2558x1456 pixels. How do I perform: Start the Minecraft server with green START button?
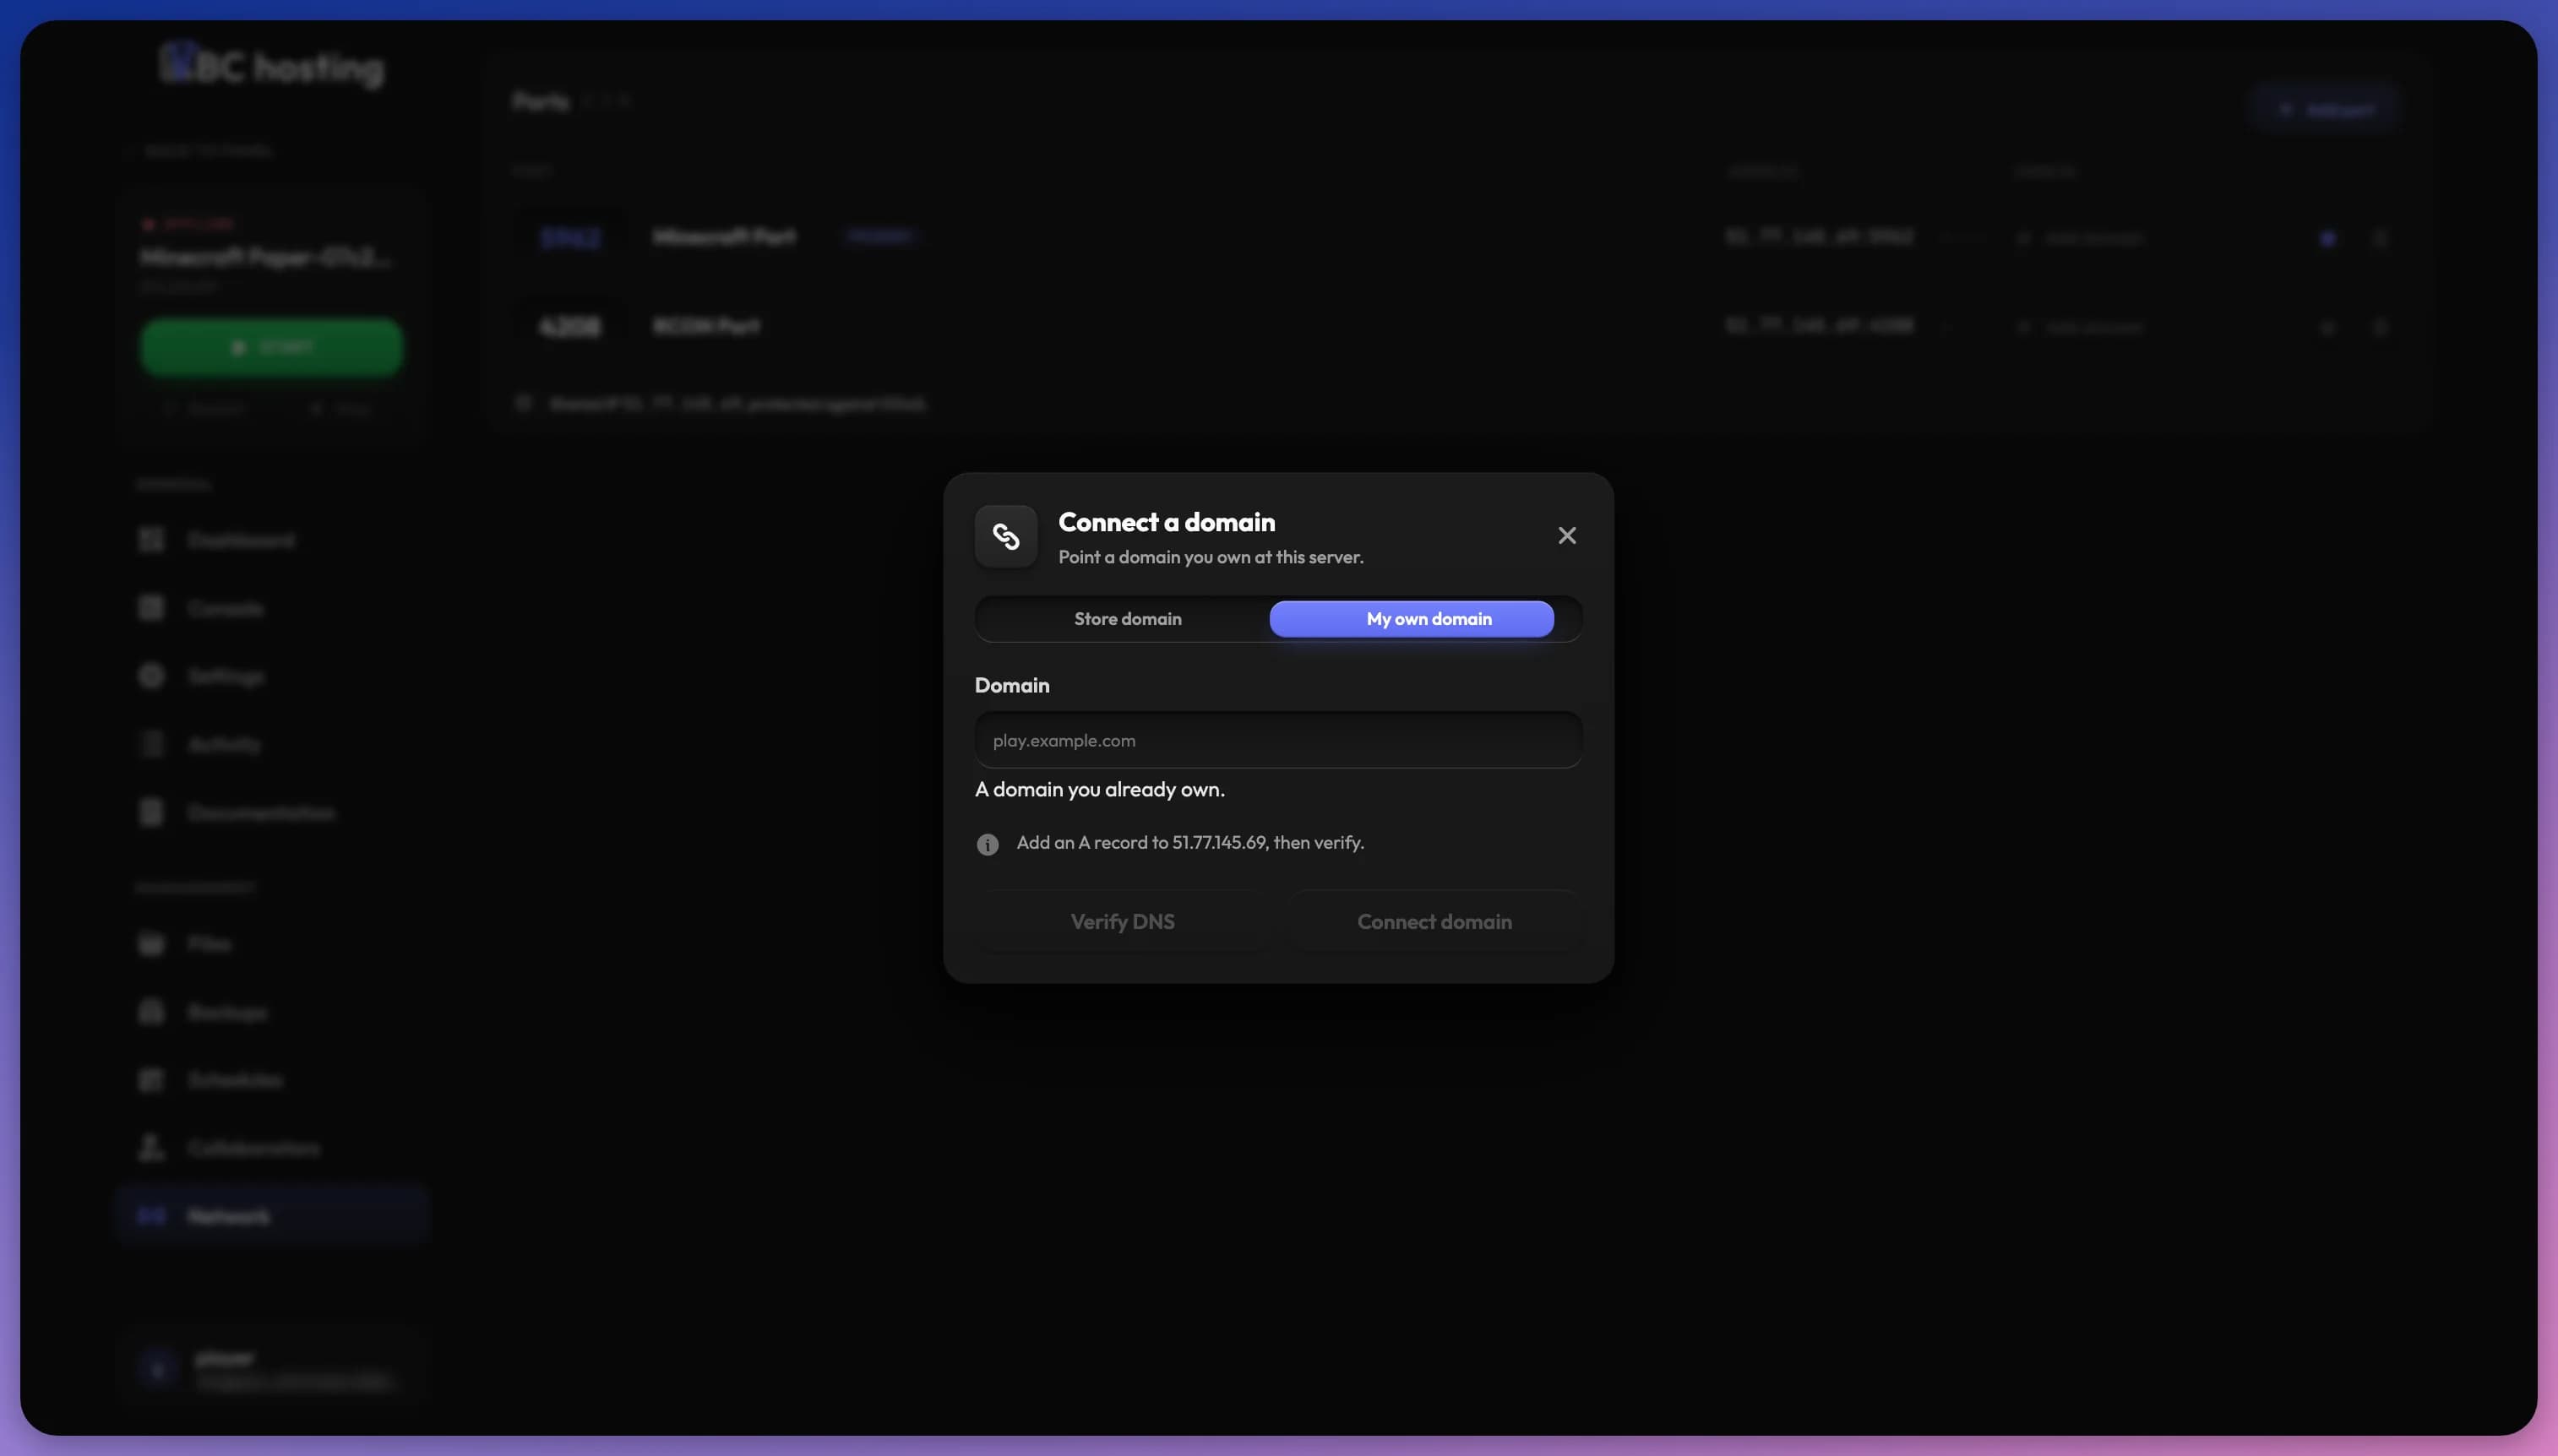pos(271,347)
